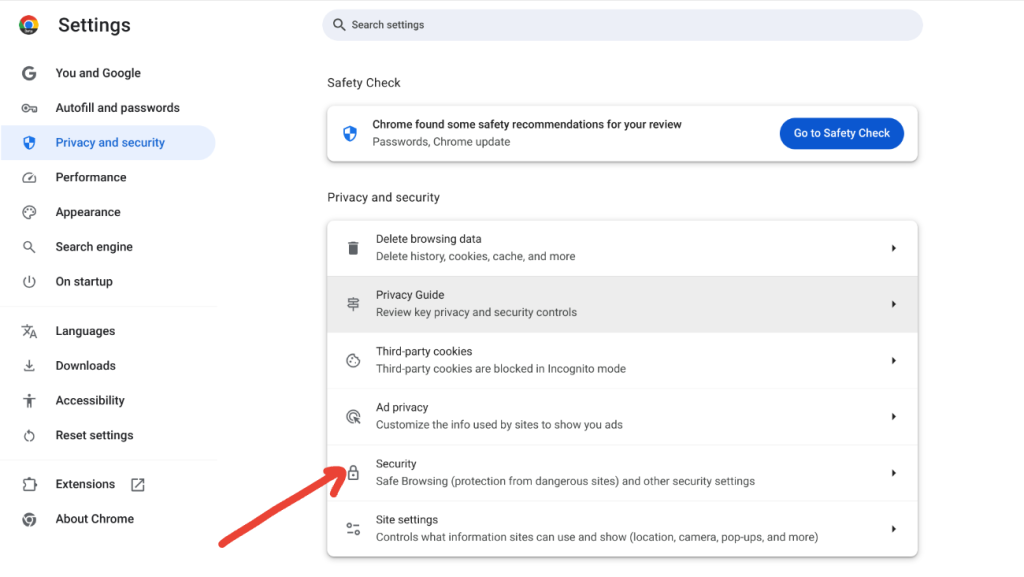Click the Chrome logo next to Settings

(28, 24)
